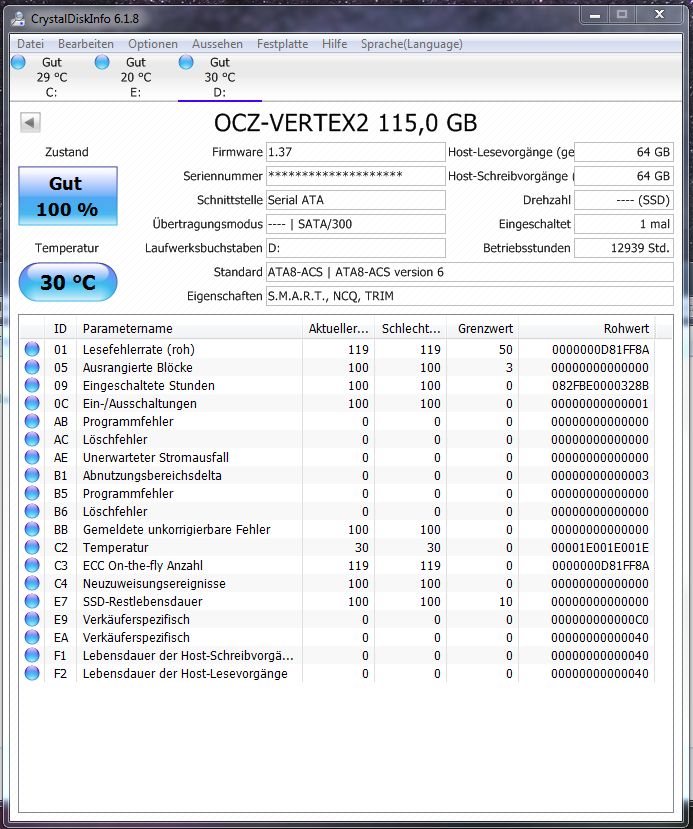This screenshot has height=829, width=693.
Task: Open the Optionen menu
Action: point(153,44)
